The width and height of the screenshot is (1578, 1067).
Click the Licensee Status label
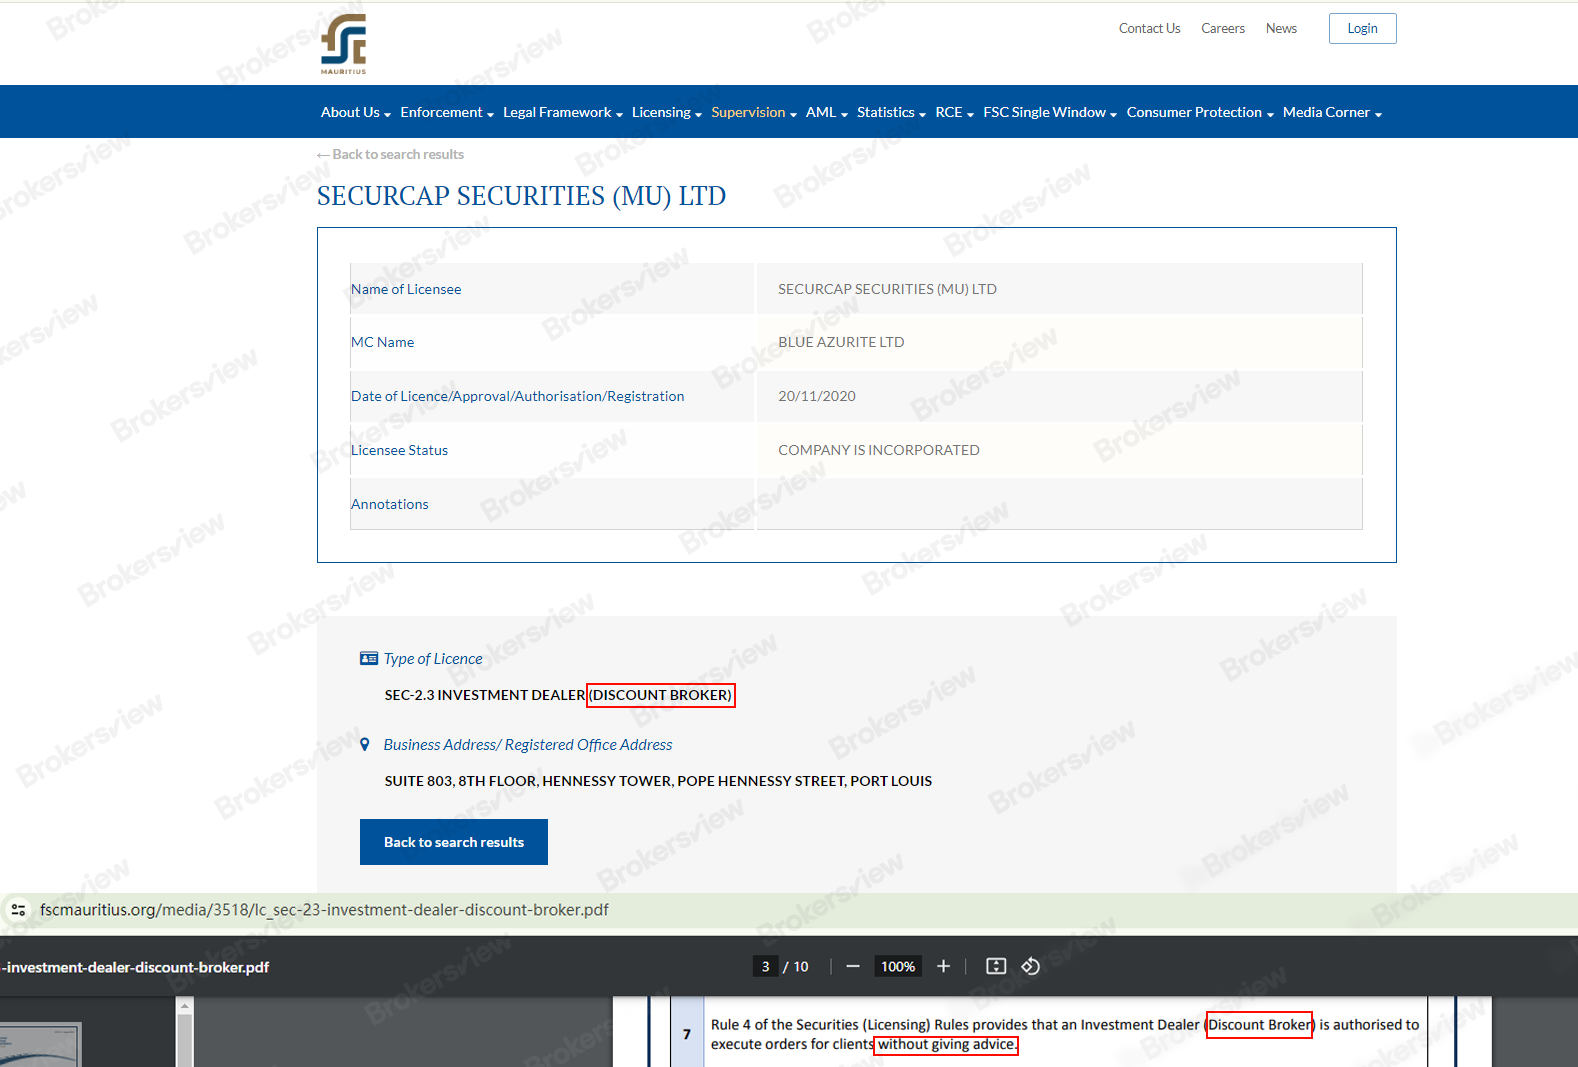[399, 450]
